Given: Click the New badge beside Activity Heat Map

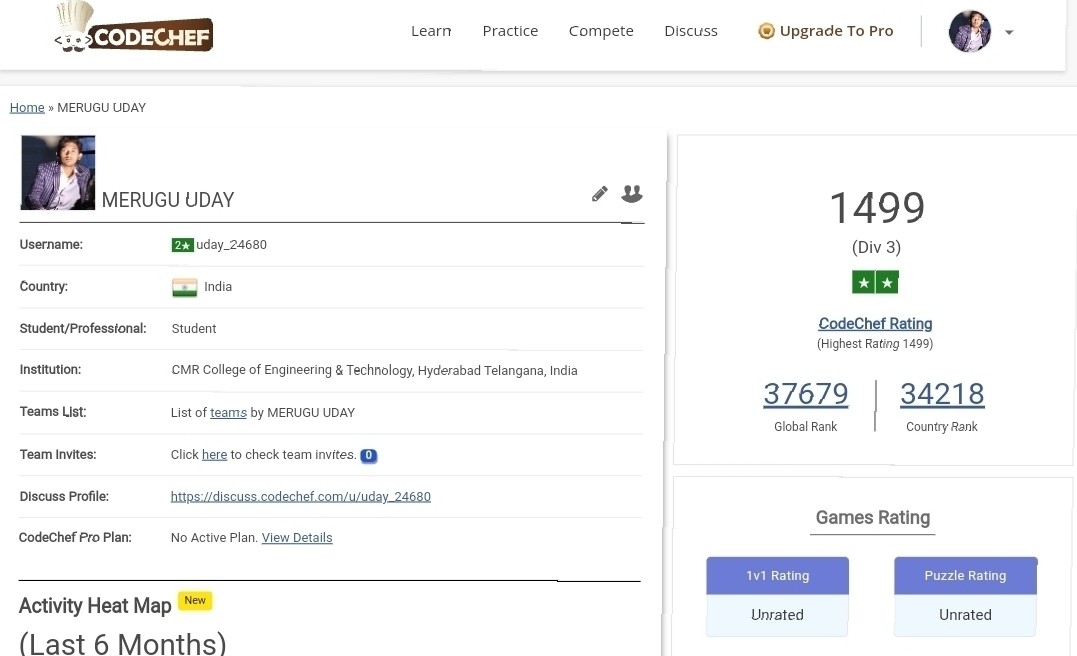Looking at the screenshot, I should coord(194,600).
